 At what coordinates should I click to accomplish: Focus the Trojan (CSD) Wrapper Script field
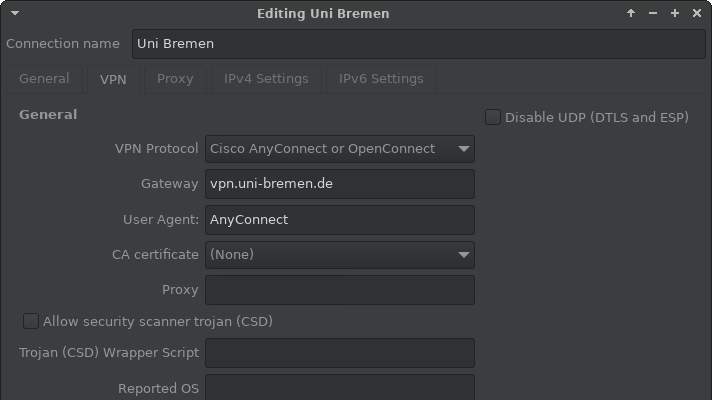click(339, 353)
